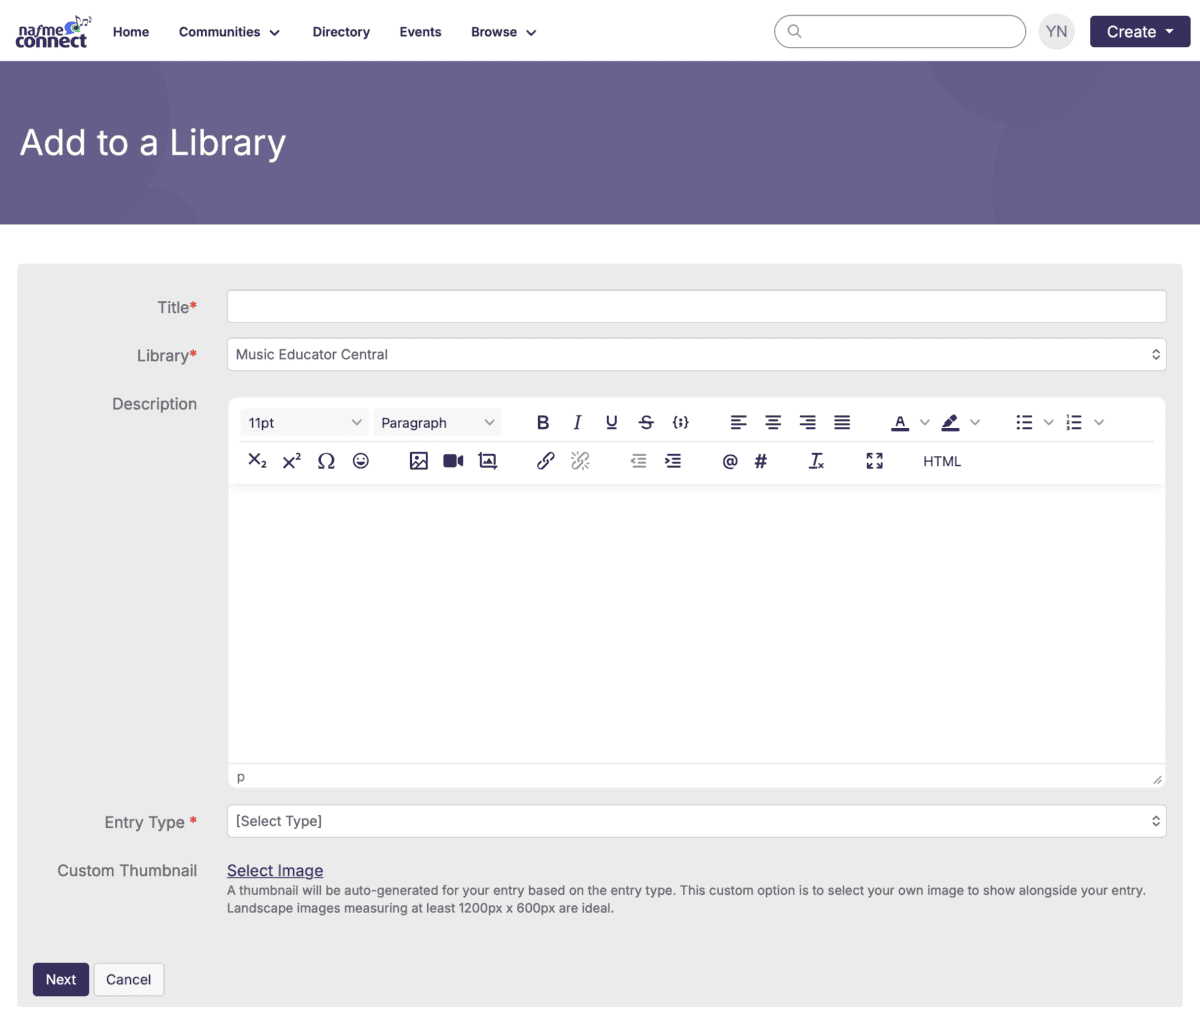
Task: Open the Communities menu
Action: (x=229, y=32)
